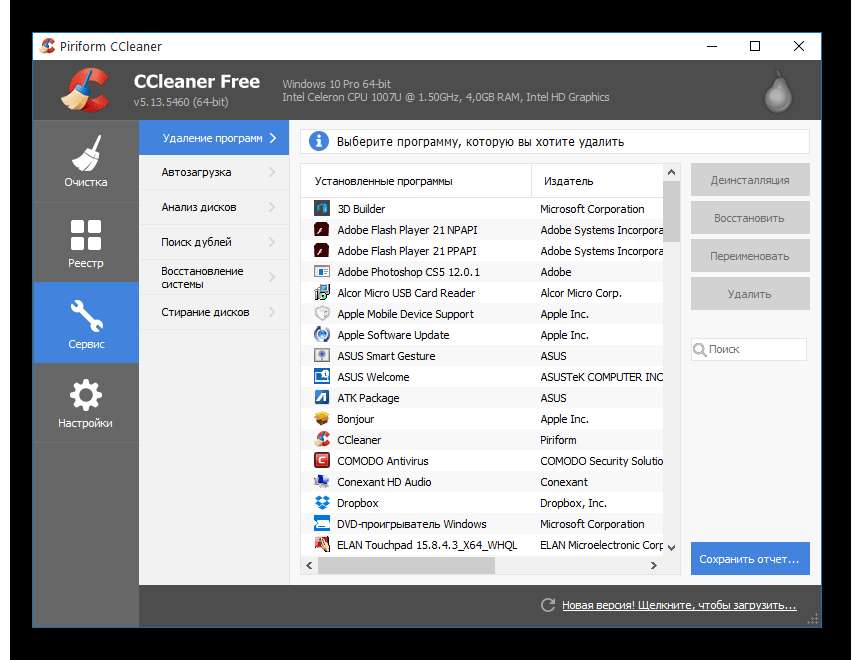Click the vertical scrollbar up arrow

(x=672, y=173)
